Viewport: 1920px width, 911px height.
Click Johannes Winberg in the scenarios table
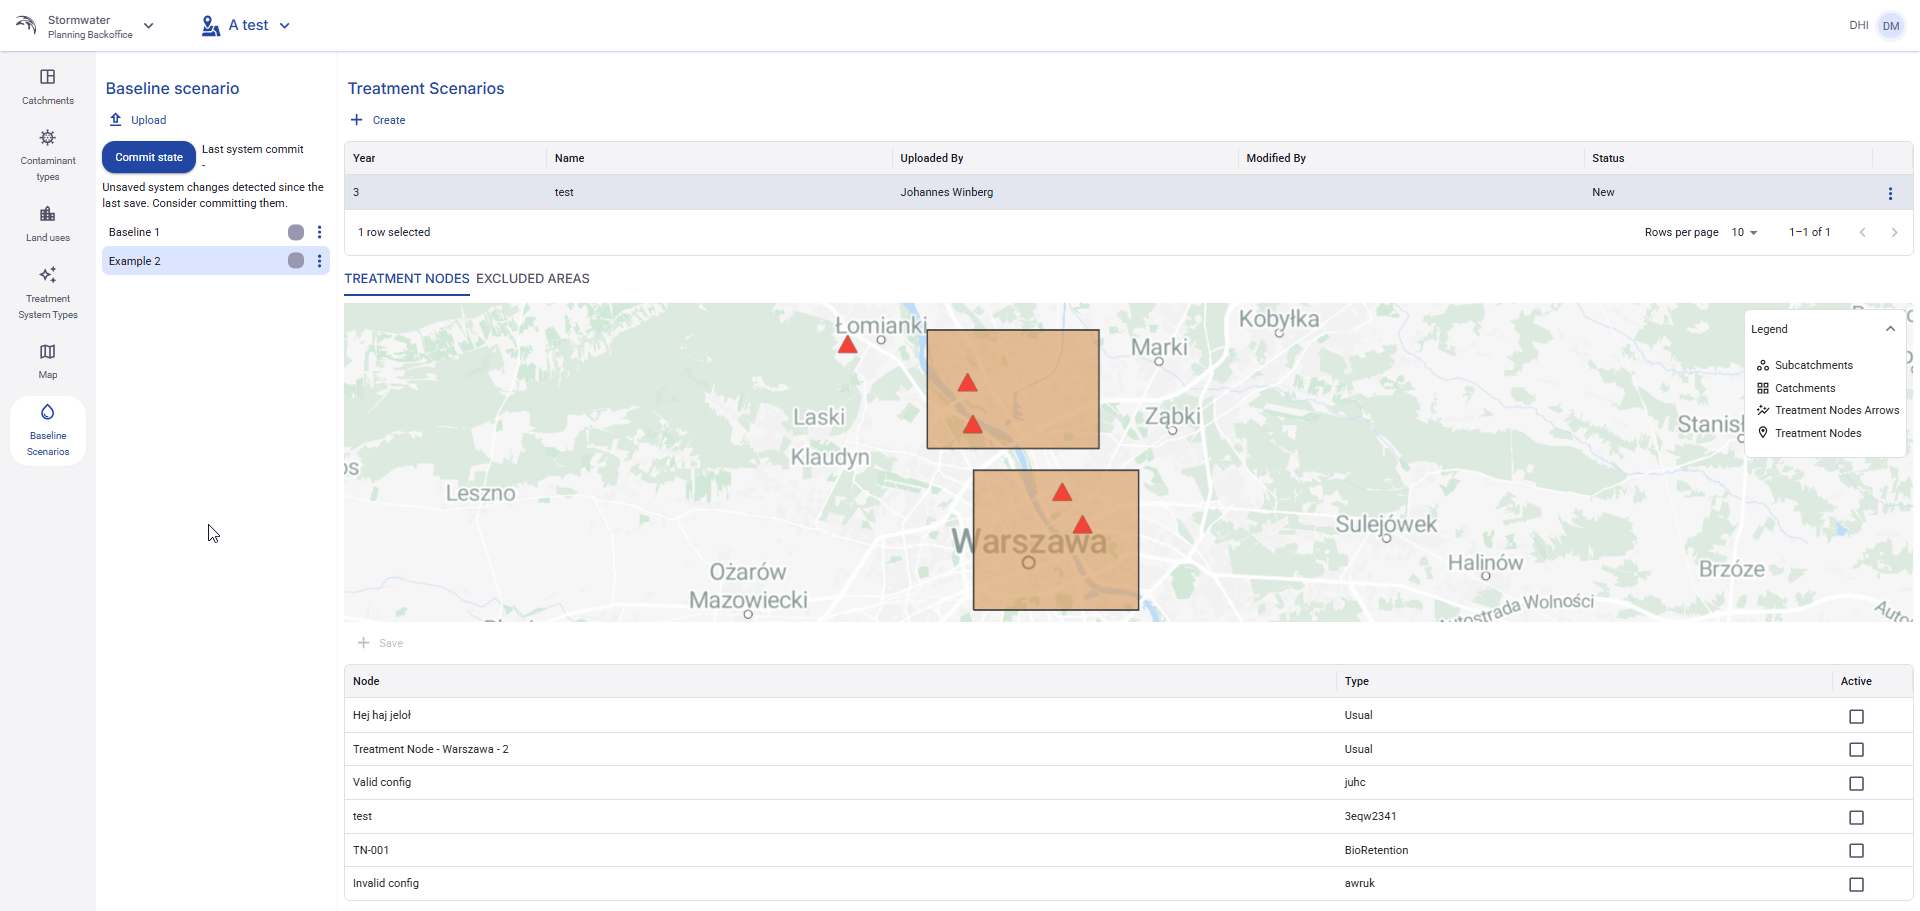tap(946, 192)
